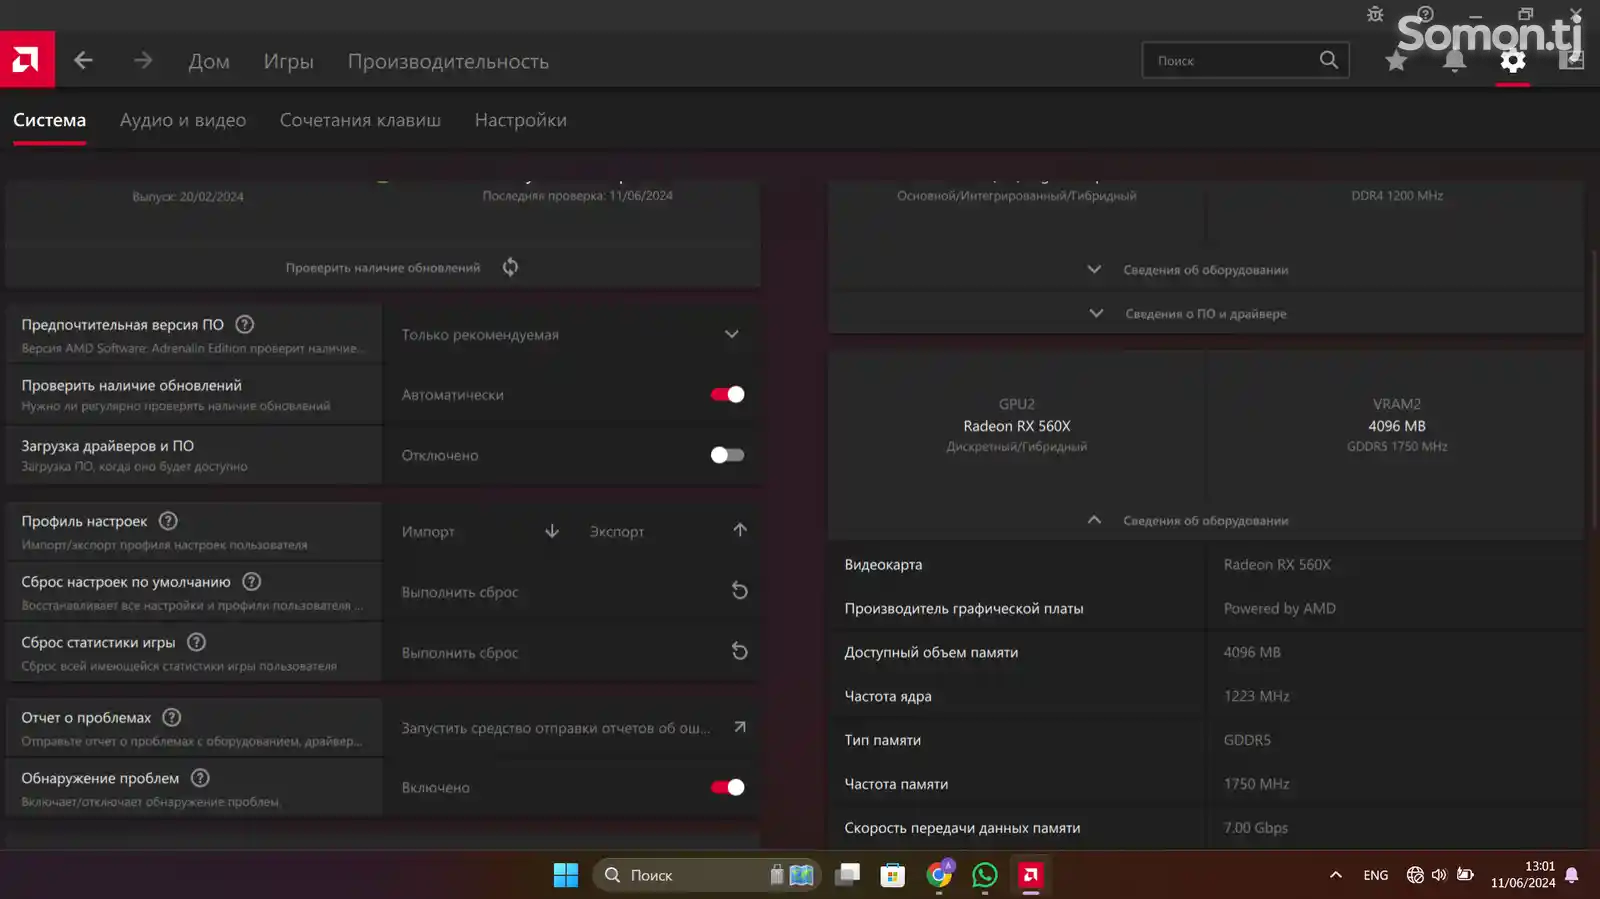Open the taskbar volume icon
The height and width of the screenshot is (899, 1600).
tap(1439, 875)
